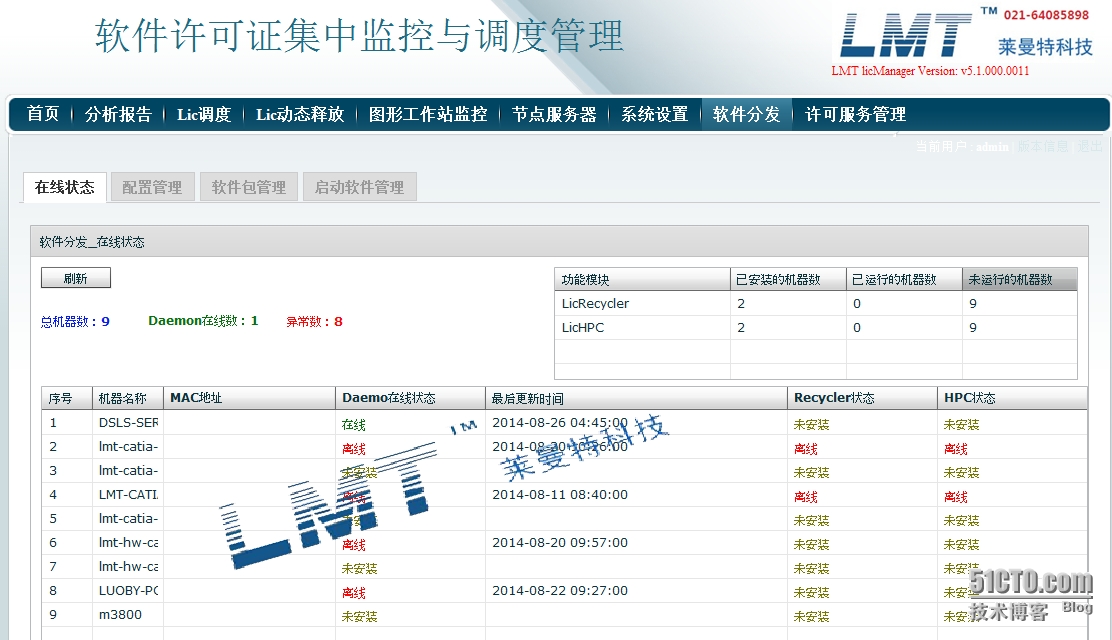Click the Daemon在线数 count text
This screenshot has width=1112, height=640.
click(203, 321)
